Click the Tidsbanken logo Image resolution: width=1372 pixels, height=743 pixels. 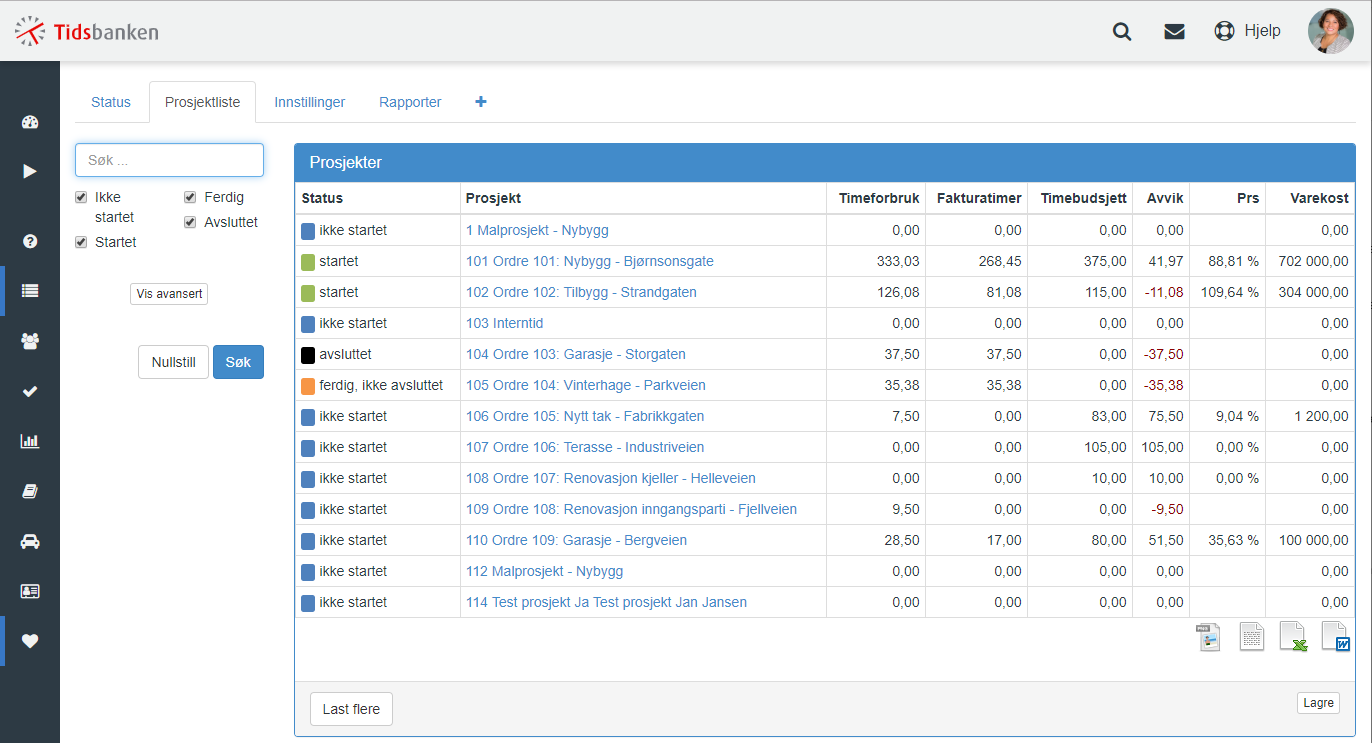pyautogui.click(x=86, y=31)
